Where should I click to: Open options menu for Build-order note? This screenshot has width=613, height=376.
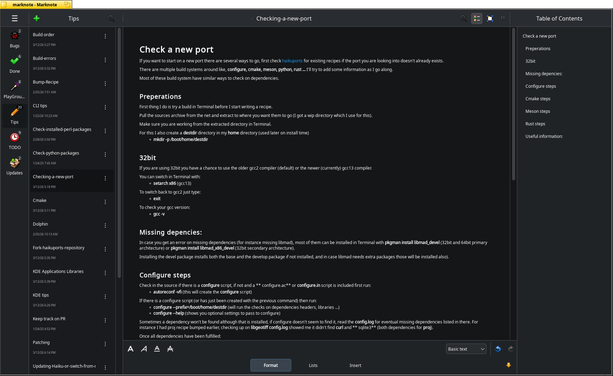coord(105,36)
